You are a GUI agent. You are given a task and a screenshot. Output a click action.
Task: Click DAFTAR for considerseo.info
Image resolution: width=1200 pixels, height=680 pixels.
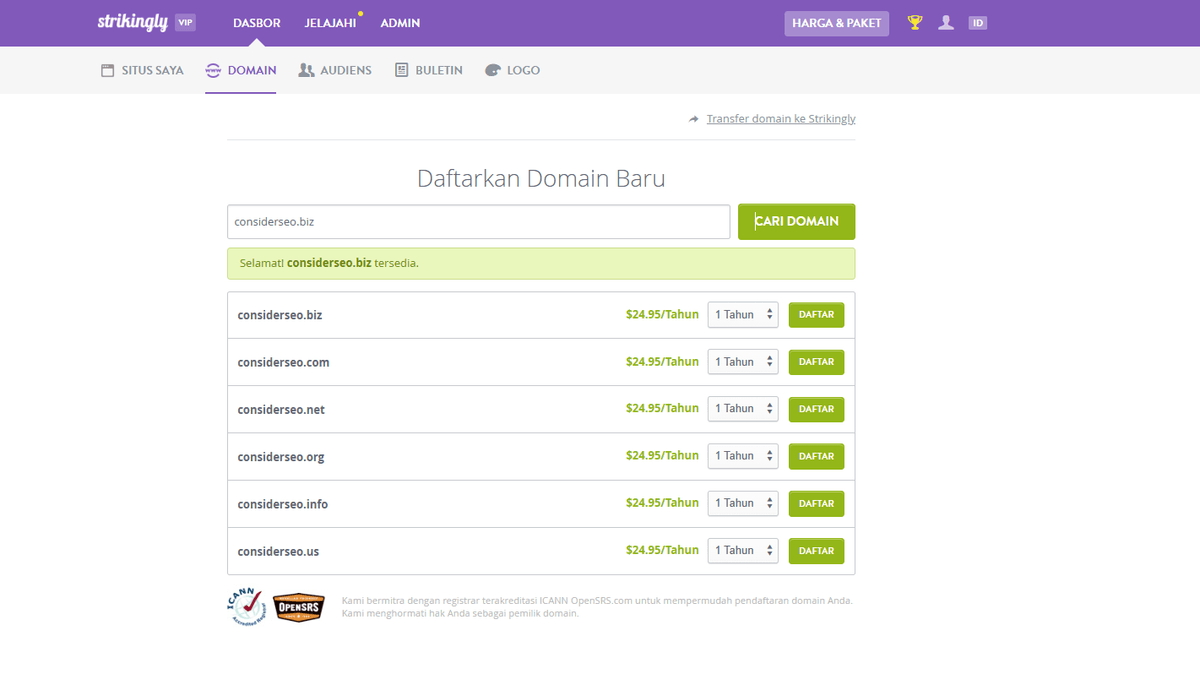pyautogui.click(x=817, y=503)
